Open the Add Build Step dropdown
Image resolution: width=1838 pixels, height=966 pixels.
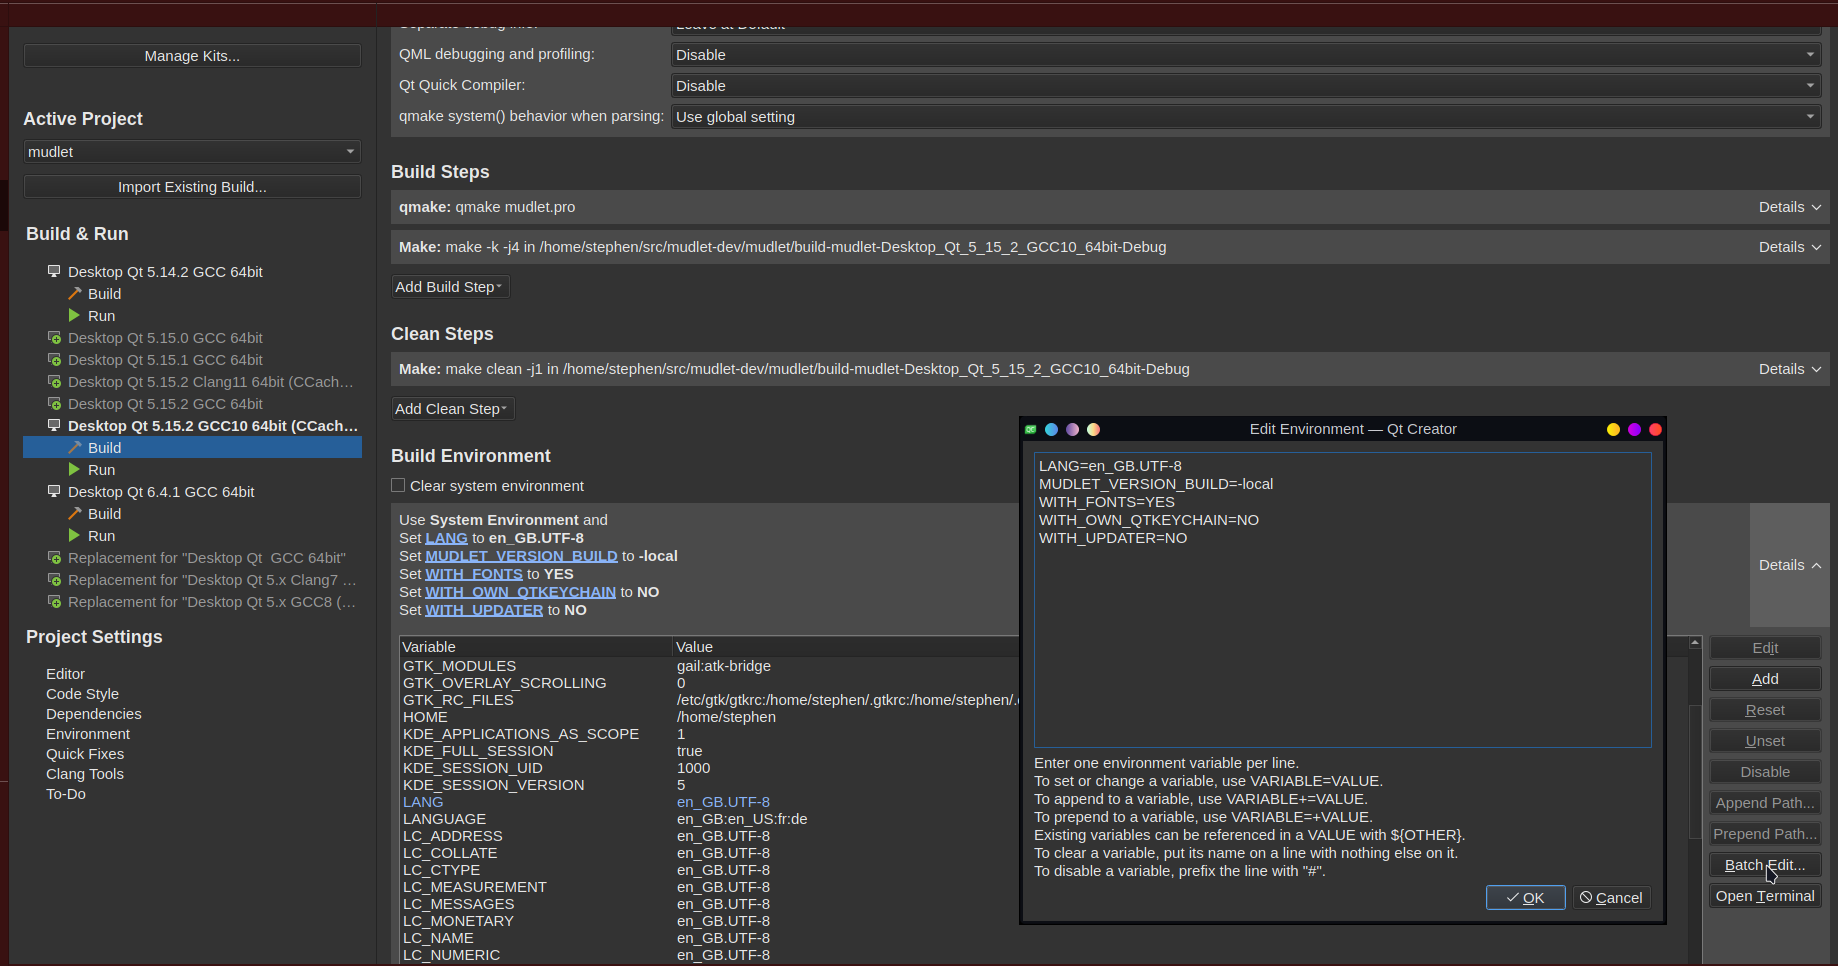point(449,286)
